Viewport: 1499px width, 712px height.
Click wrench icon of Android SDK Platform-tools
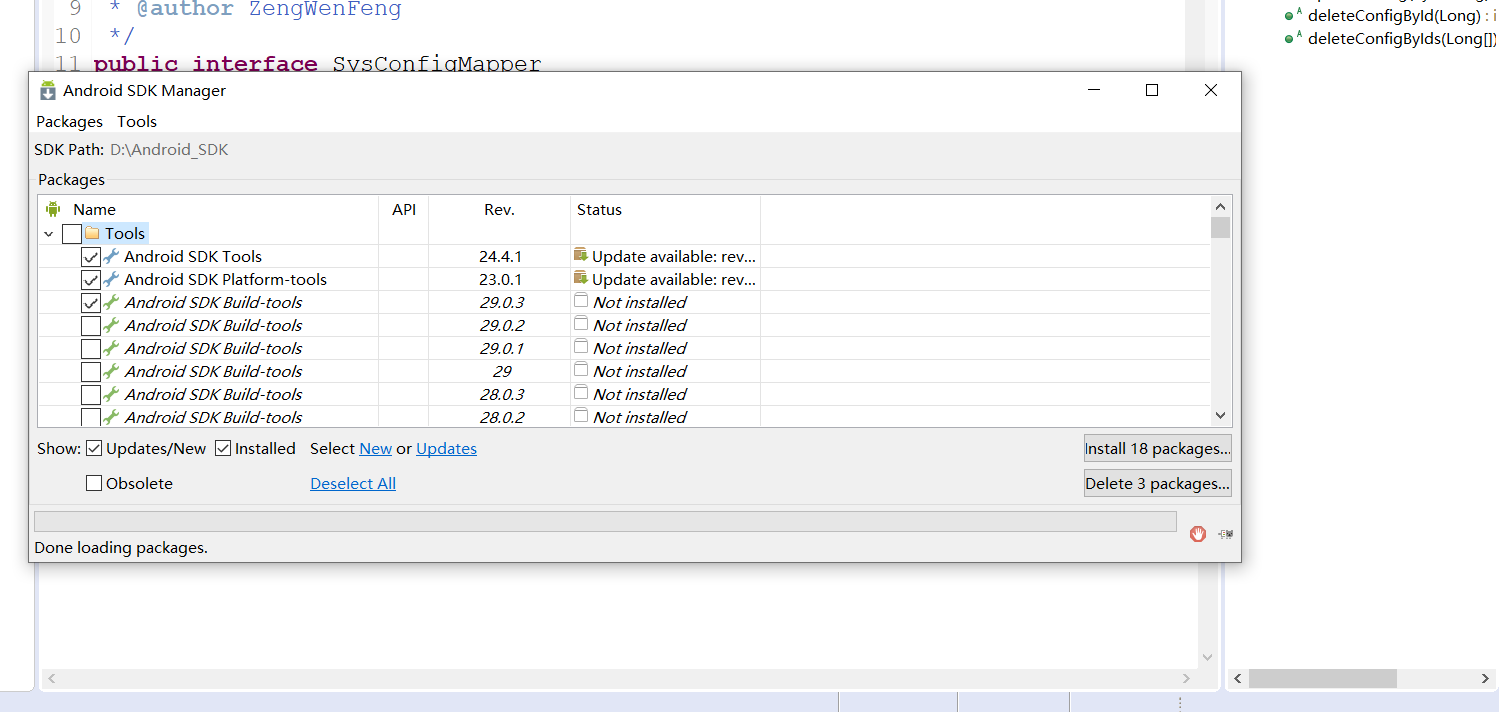(x=111, y=279)
